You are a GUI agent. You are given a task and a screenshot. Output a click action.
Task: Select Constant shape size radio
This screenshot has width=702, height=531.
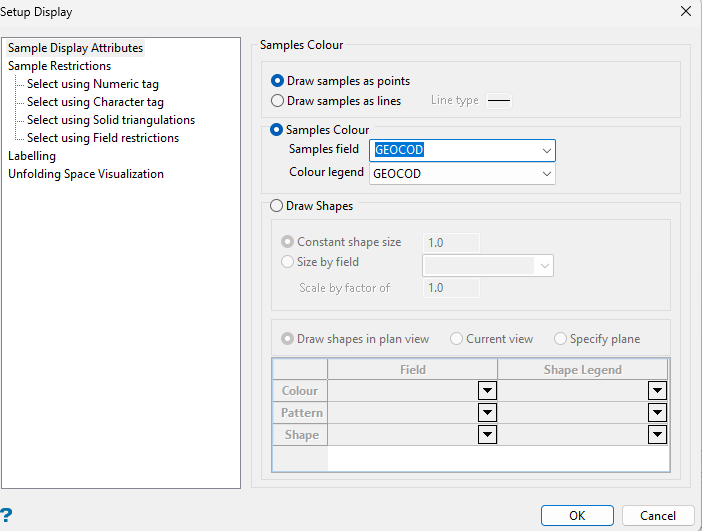click(x=287, y=242)
